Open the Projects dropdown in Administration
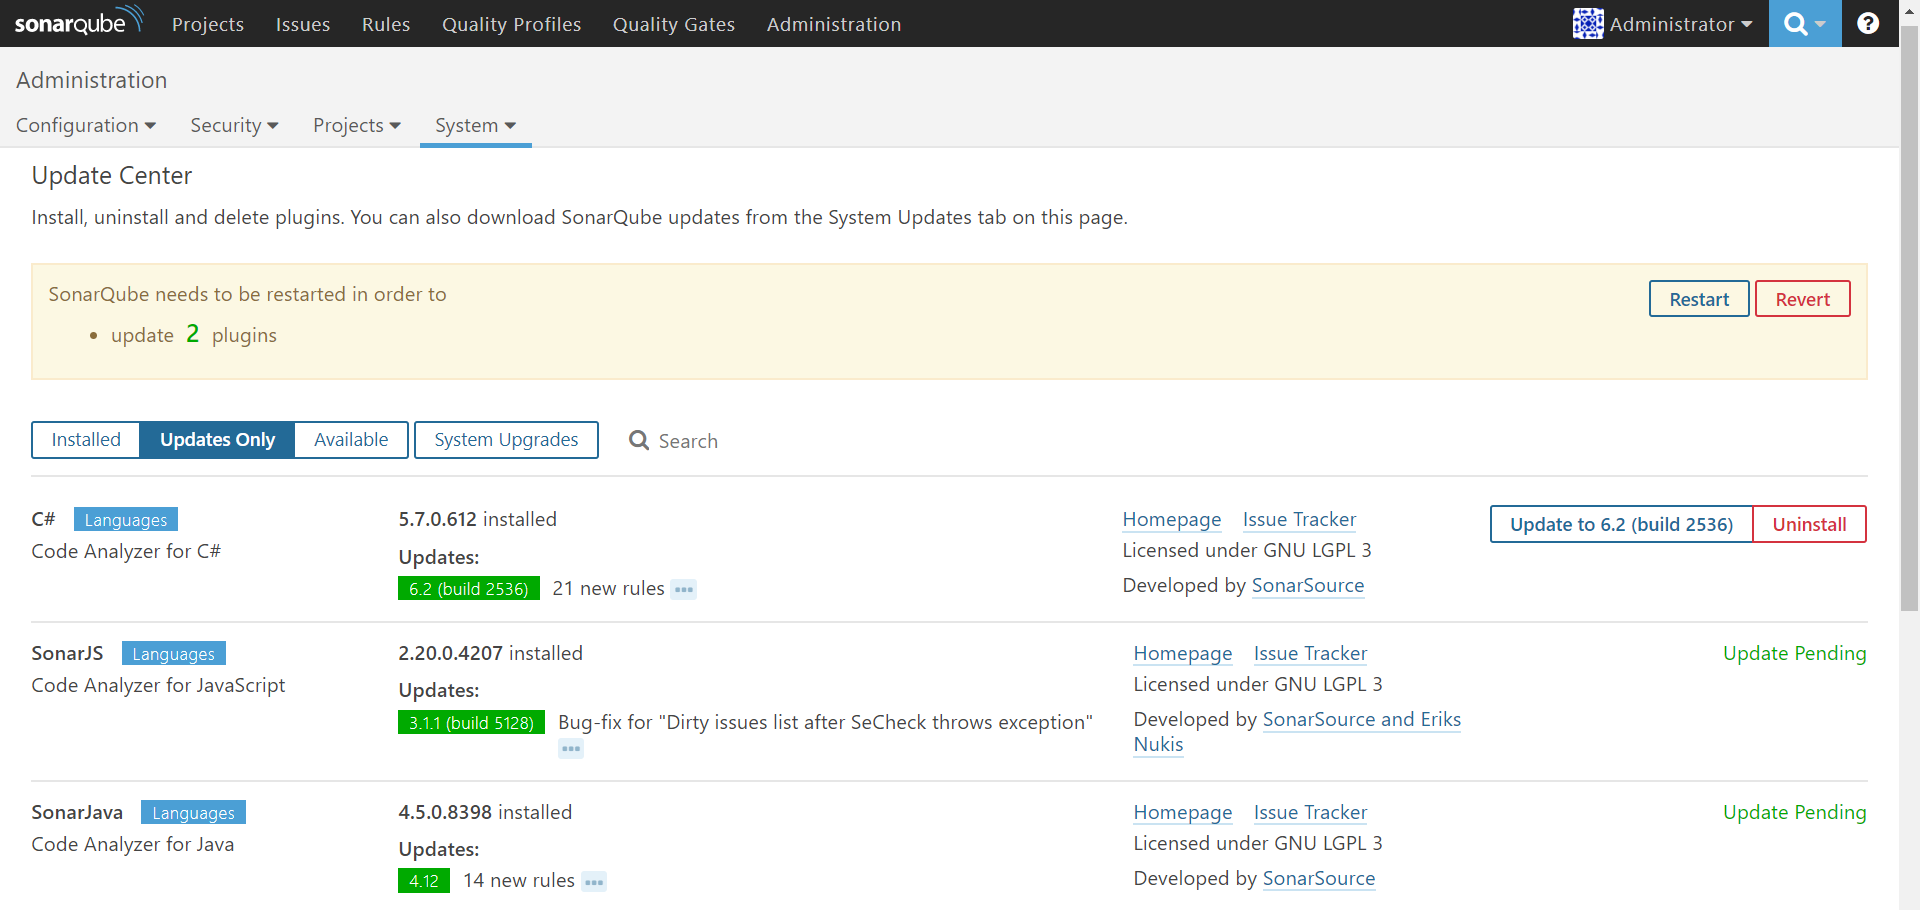 tap(357, 125)
